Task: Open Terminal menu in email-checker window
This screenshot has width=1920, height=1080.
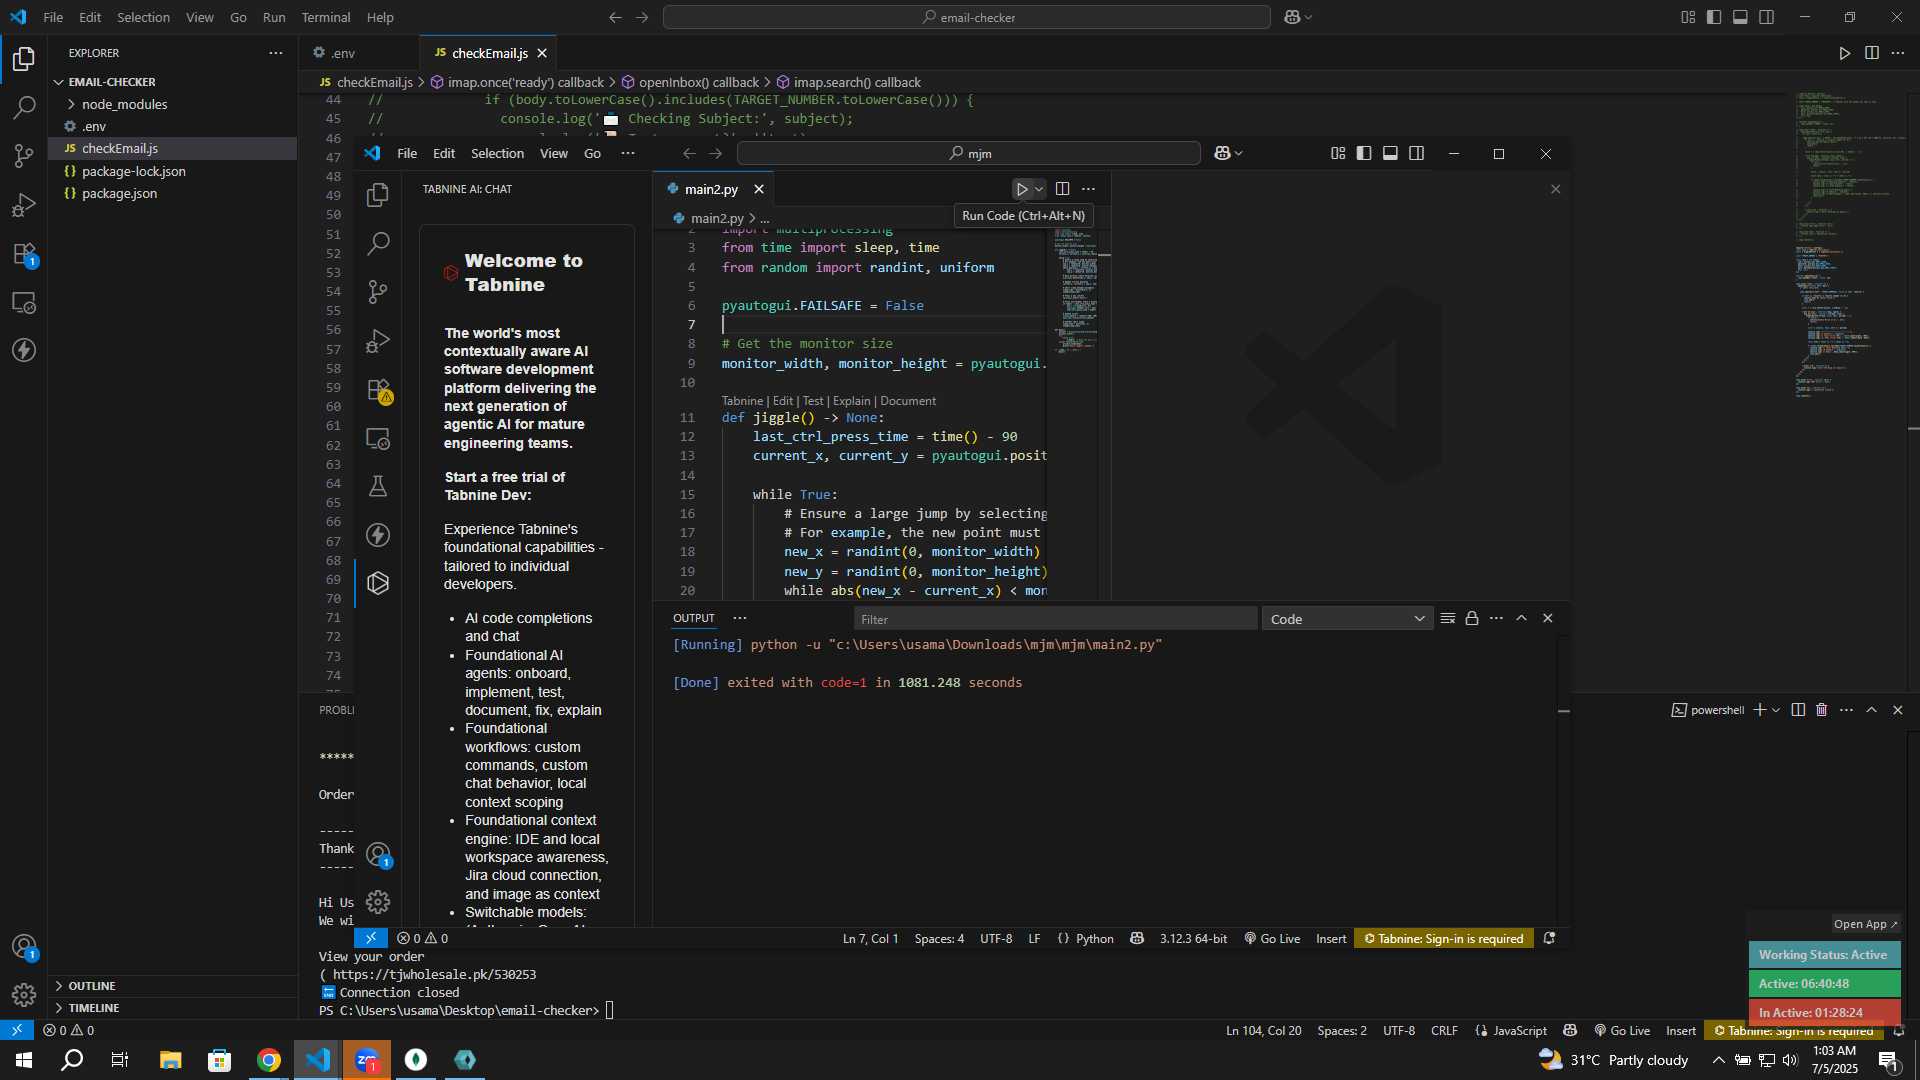Action: click(326, 17)
